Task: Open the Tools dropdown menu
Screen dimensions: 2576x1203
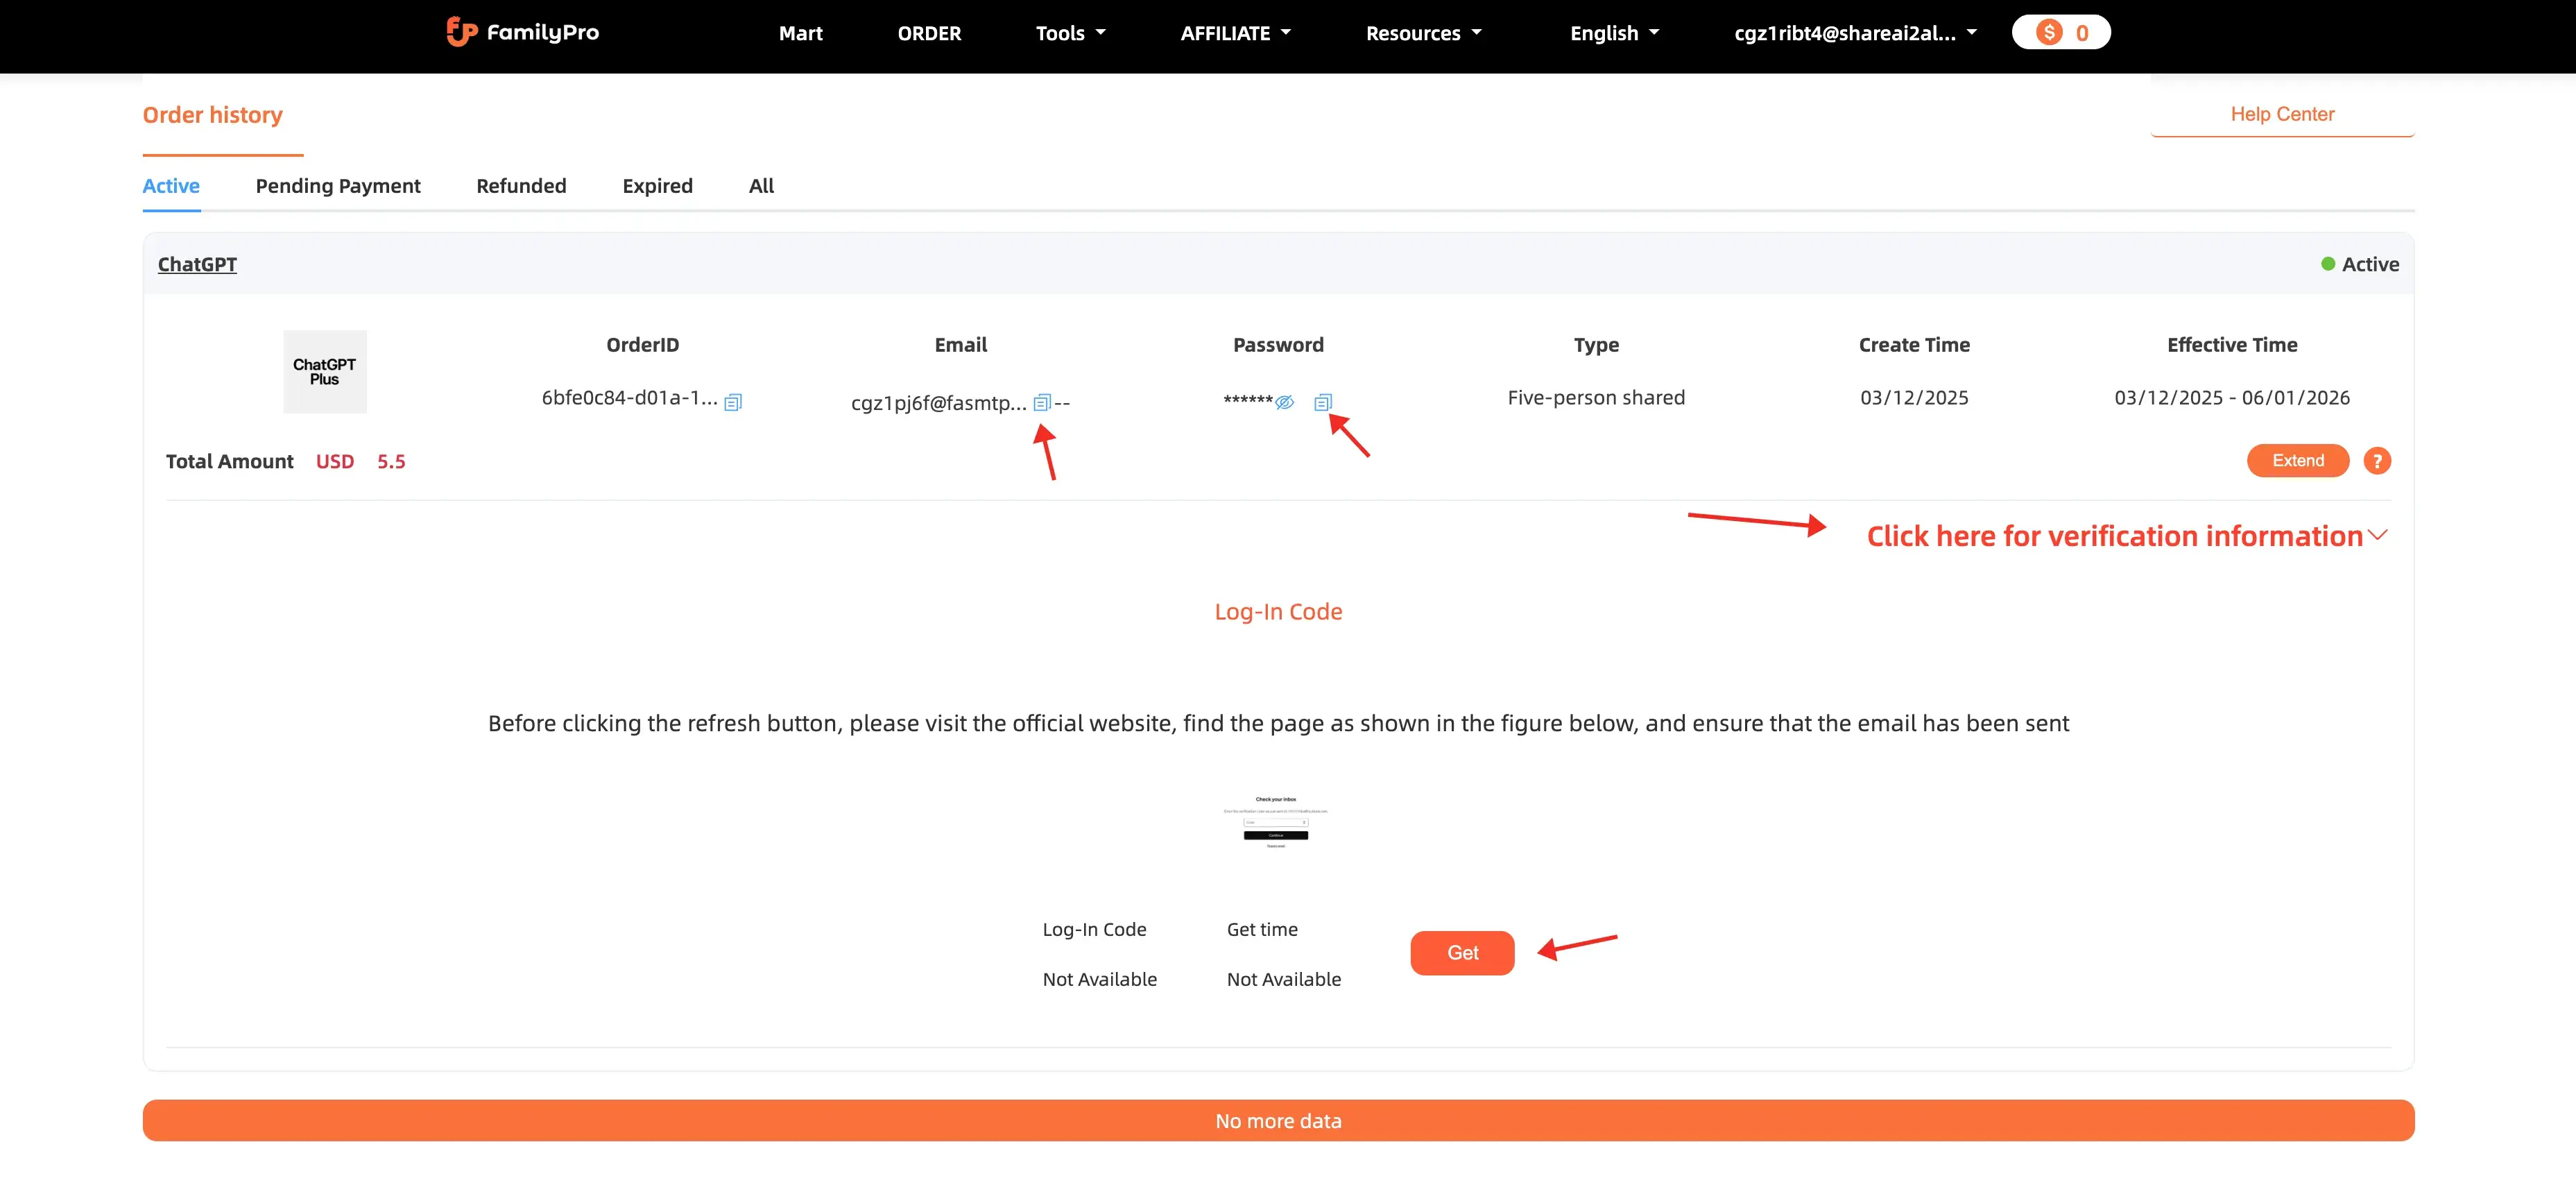Action: click(x=1070, y=33)
